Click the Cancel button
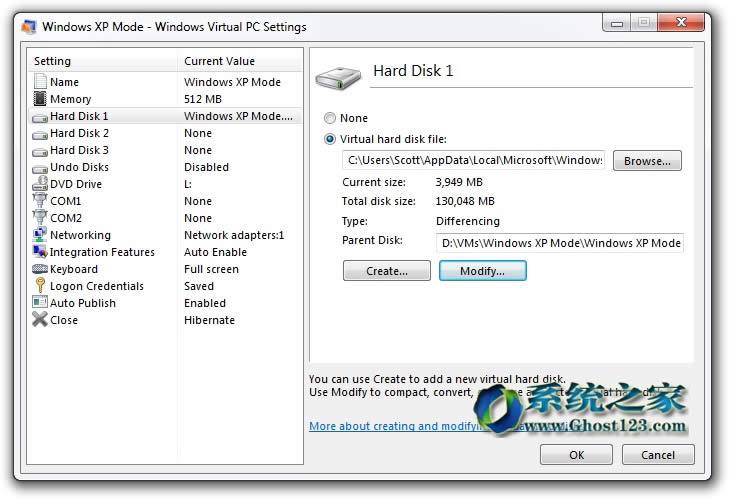Viewport: 729px width, 500px height. [657, 454]
